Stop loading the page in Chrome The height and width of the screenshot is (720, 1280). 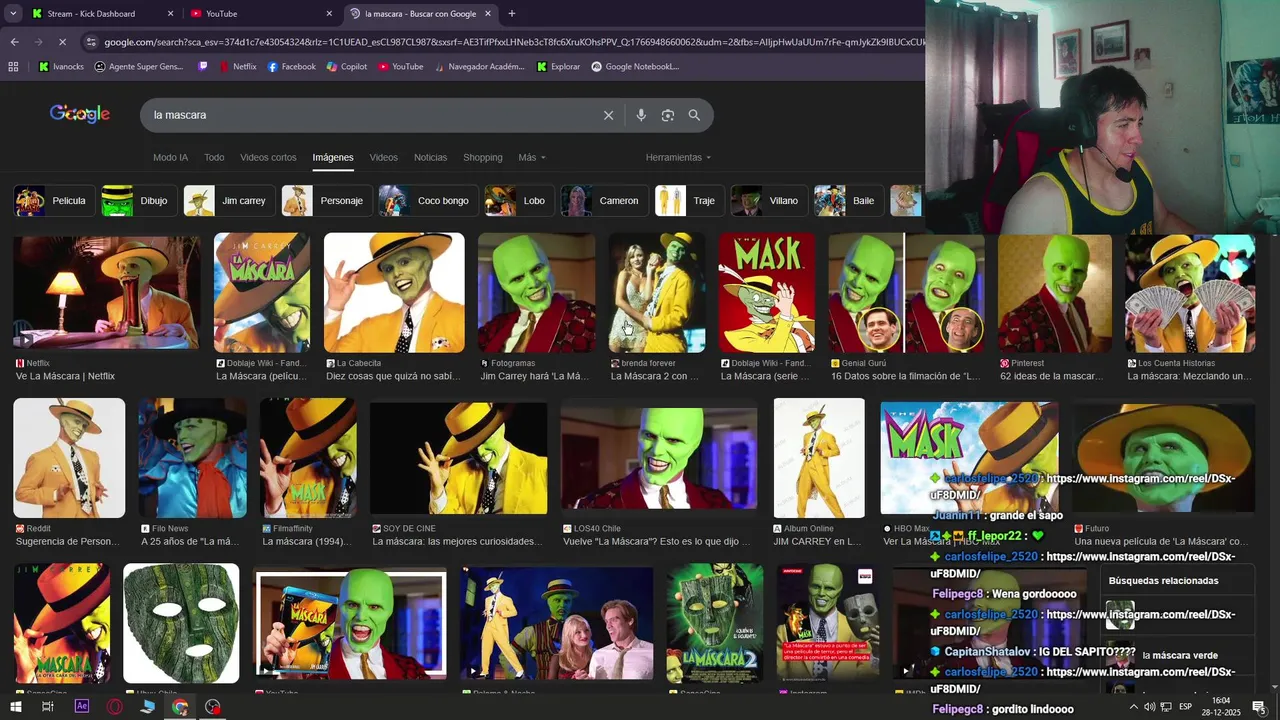click(62, 42)
